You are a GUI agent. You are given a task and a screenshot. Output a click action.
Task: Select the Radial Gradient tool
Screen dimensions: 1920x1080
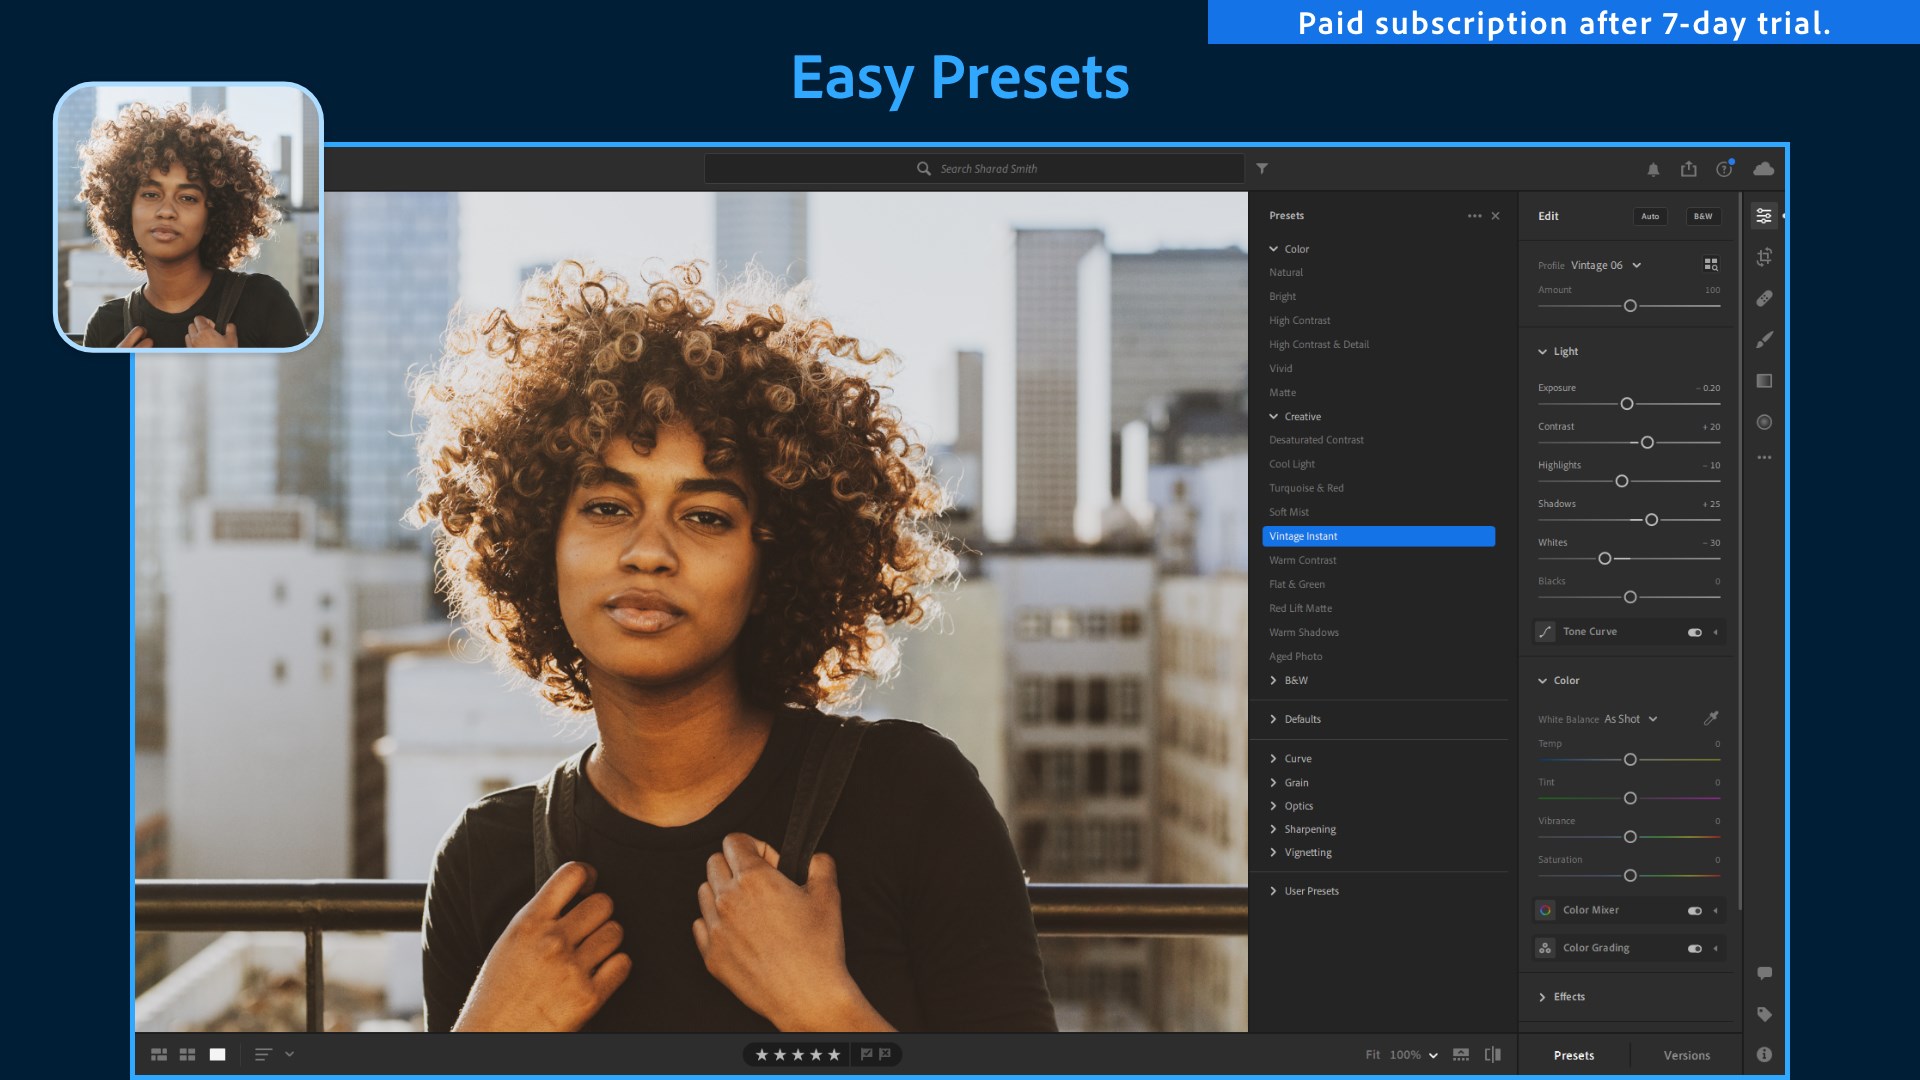pos(1764,422)
